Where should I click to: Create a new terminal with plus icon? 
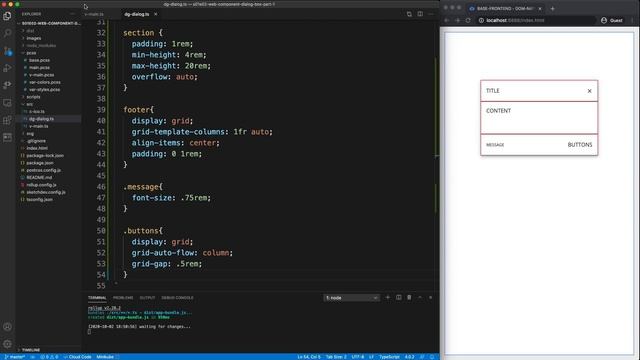pos(388,298)
